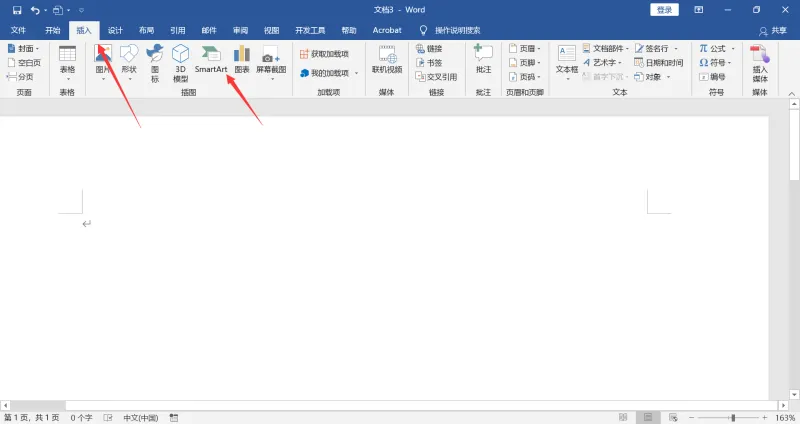Add a 批注 comment
The height and width of the screenshot is (424, 800).
[483, 59]
